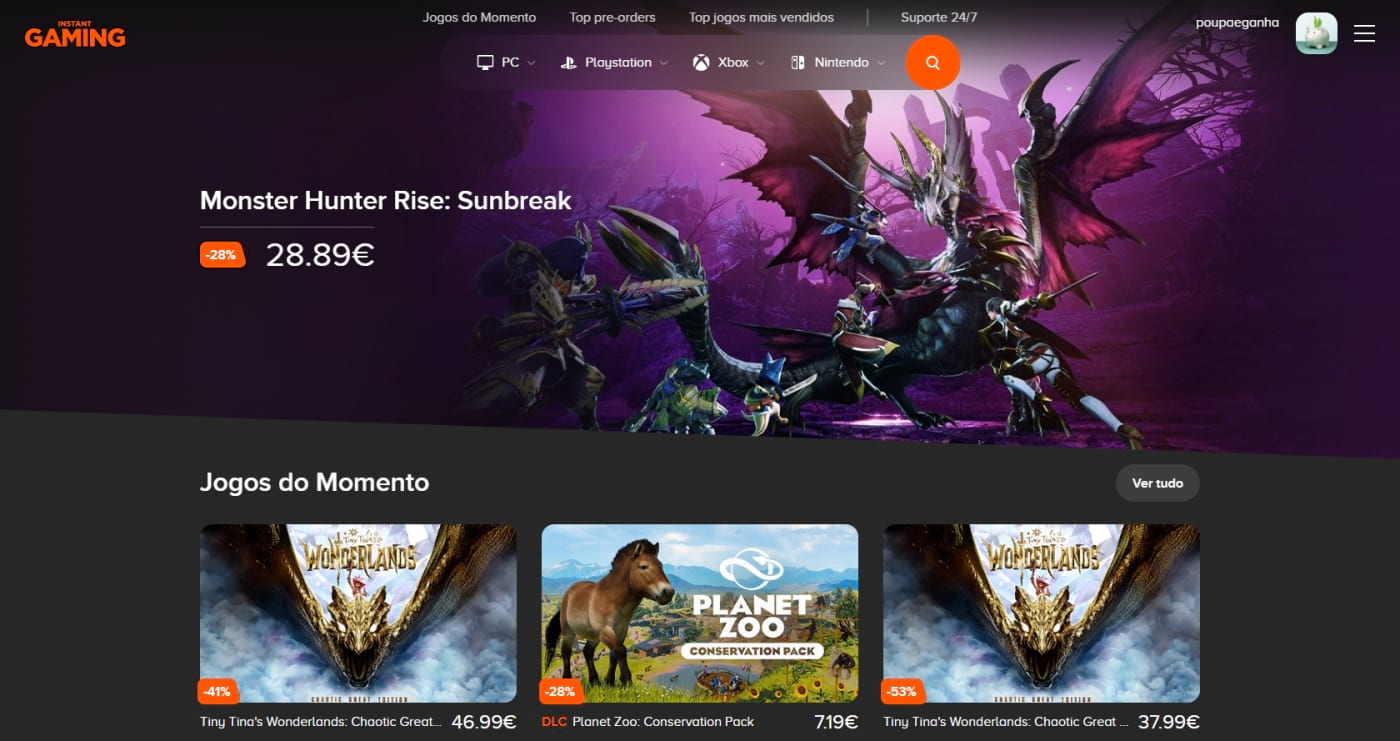Open Planet Zoo Conservation Pack thumbnail
This screenshot has height=741, width=1400.
[x=700, y=613]
